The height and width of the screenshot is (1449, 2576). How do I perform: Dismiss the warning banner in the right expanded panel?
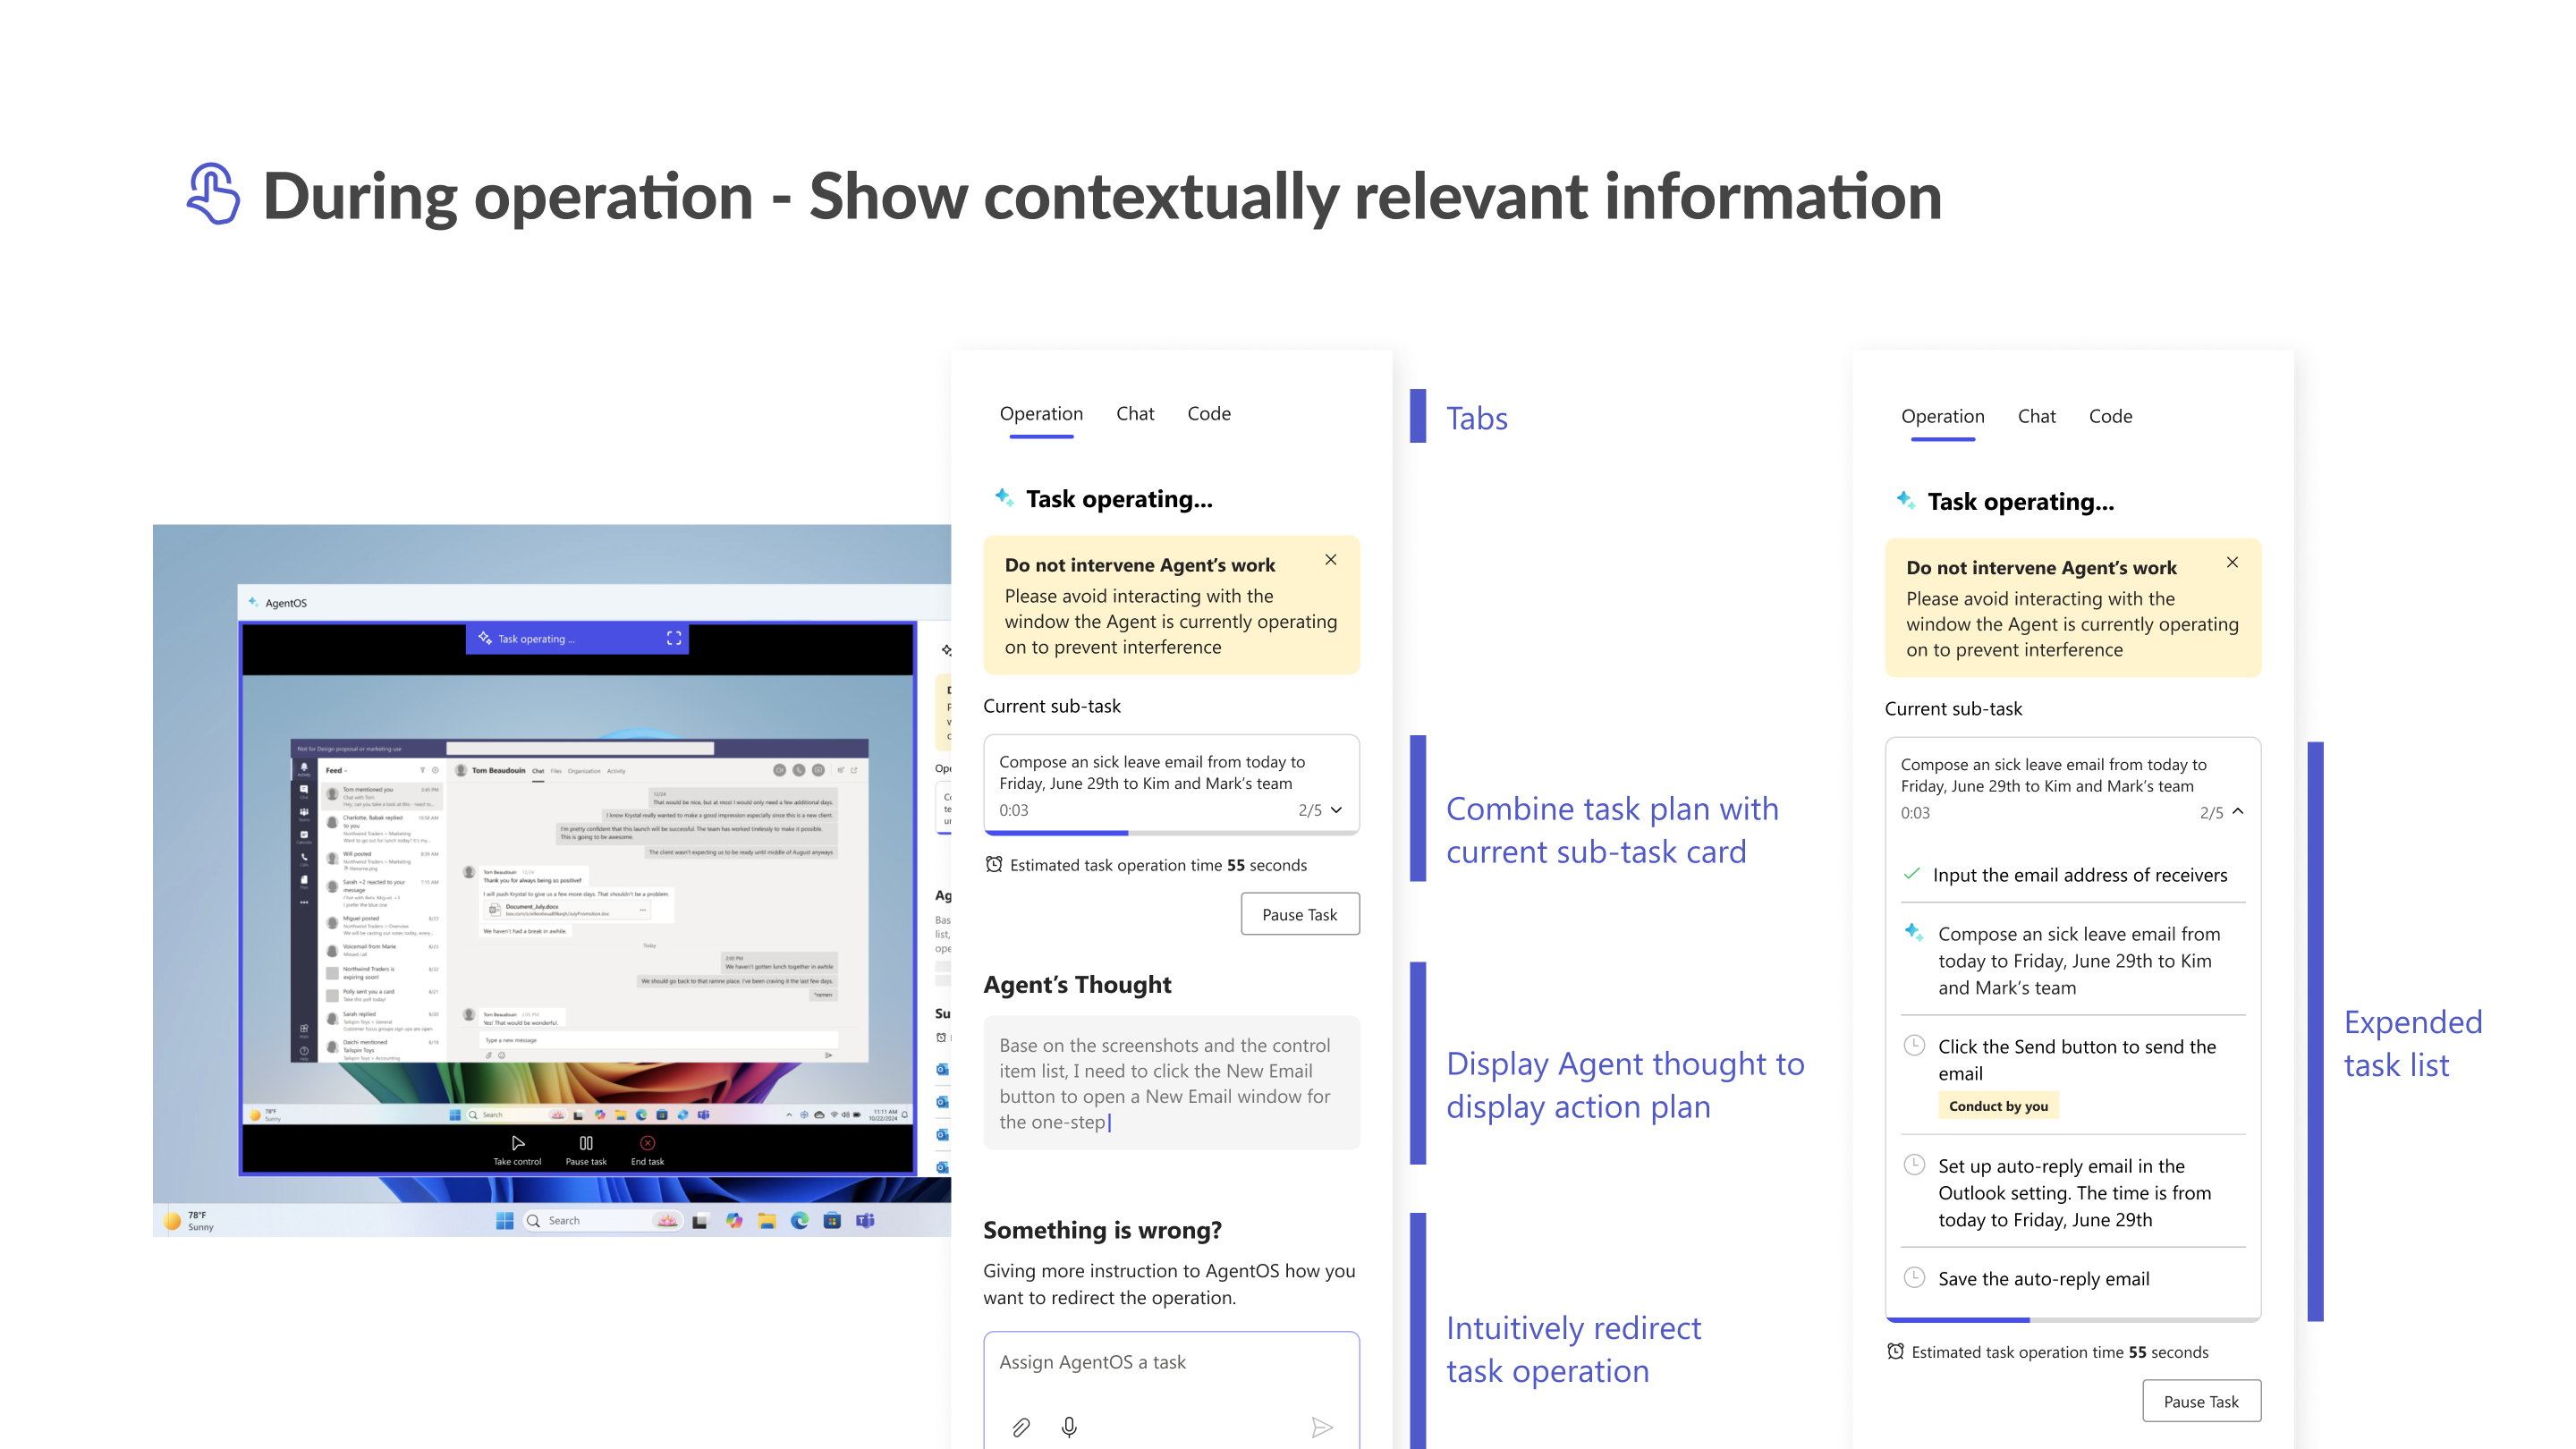pos(2232,562)
